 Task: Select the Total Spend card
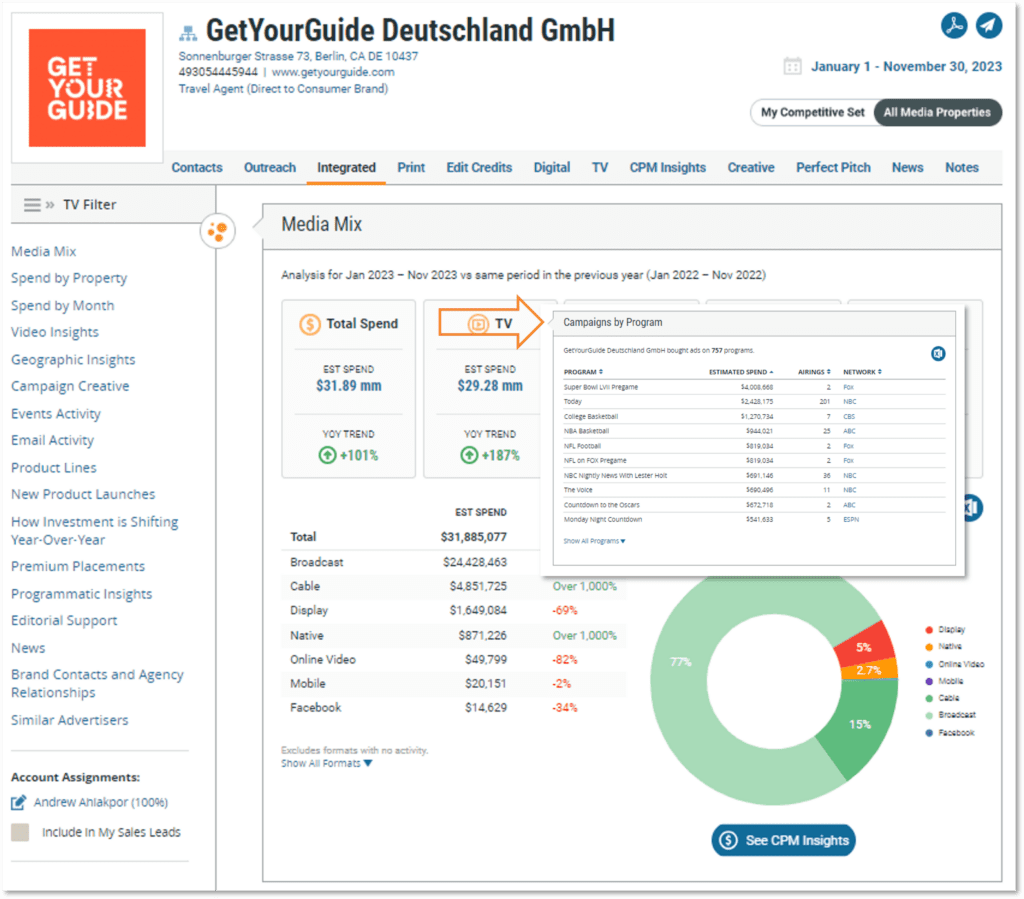[349, 389]
